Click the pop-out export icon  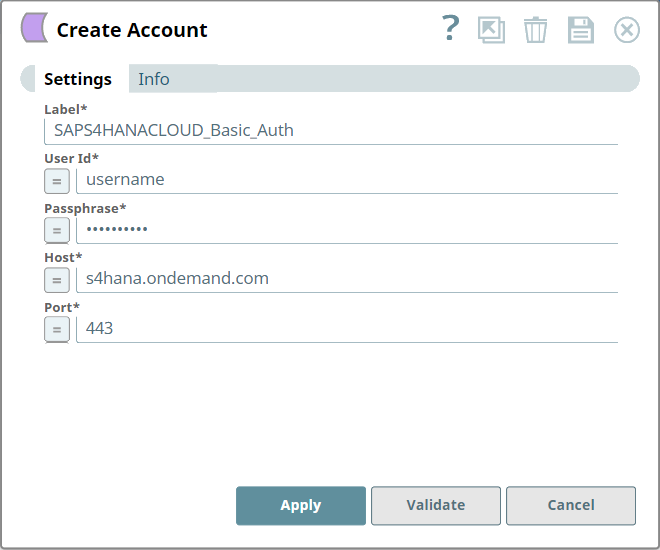click(x=491, y=30)
